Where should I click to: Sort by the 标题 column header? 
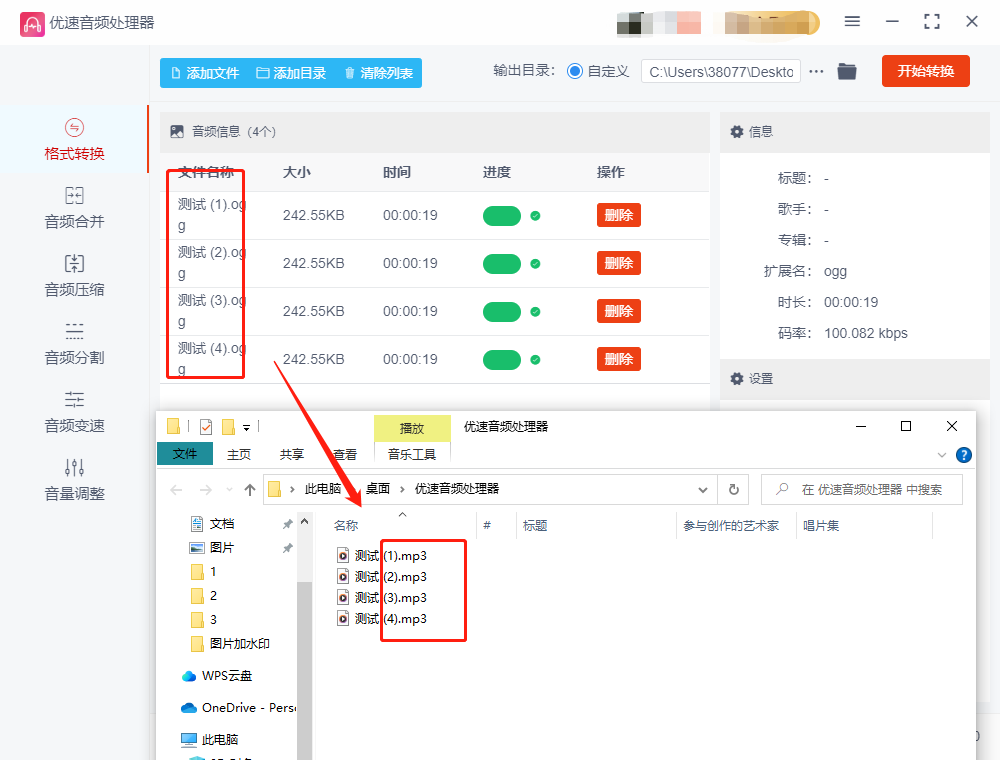point(534,525)
